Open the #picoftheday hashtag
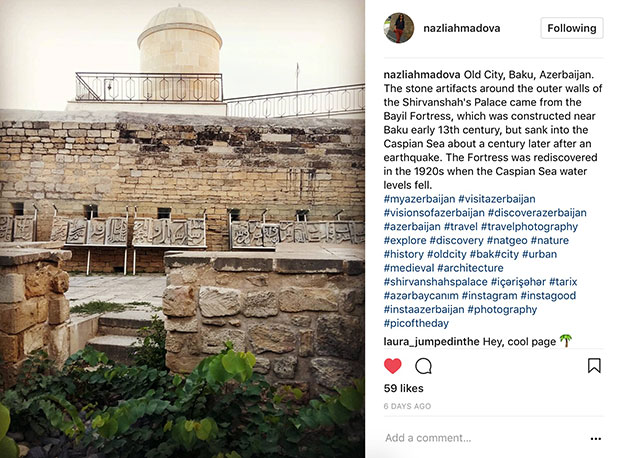The height and width of the screenshot is (458, 620). (416, 323)
